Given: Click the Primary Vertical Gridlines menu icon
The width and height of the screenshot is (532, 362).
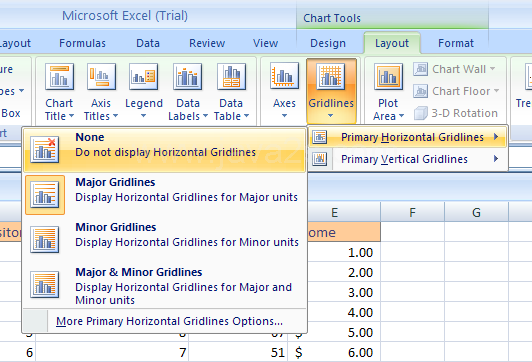Looking at the screenshot, I should 320,159.
